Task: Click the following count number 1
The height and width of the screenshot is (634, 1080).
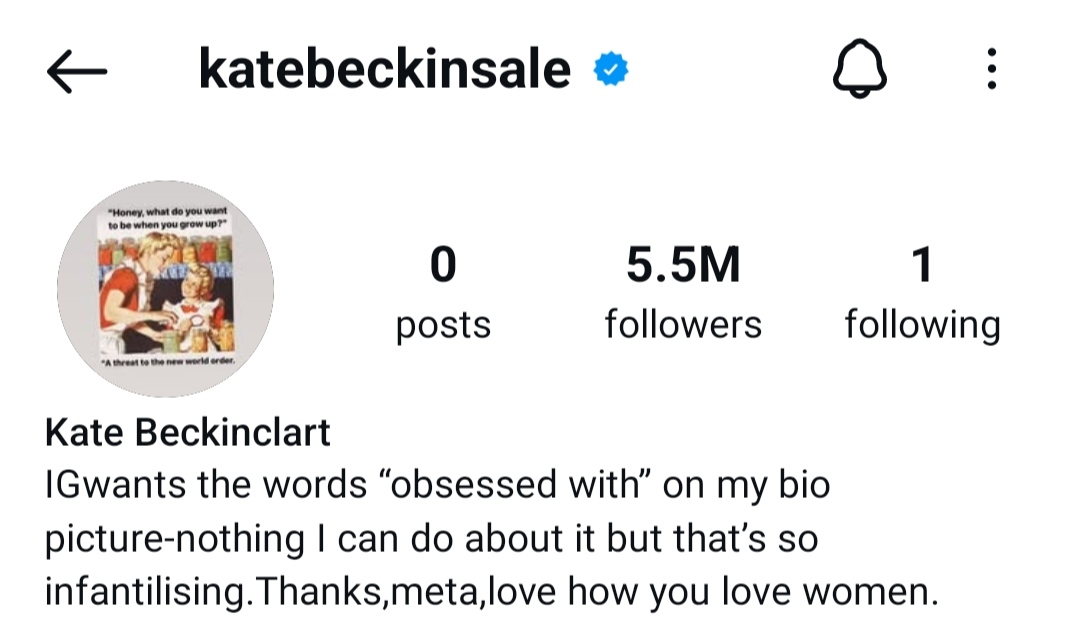Action: [922, 265]
